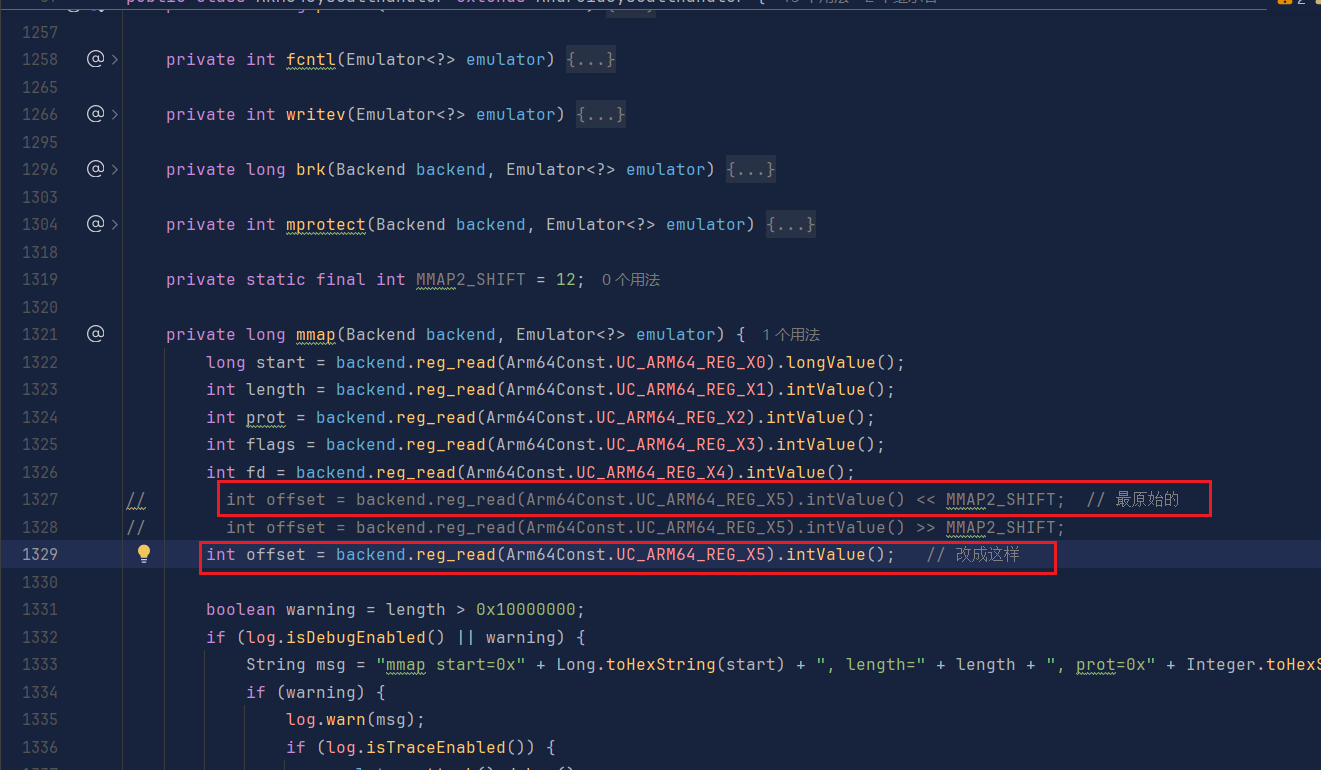Click UC_ARM64_REG_X1 on line 1323

691,390
